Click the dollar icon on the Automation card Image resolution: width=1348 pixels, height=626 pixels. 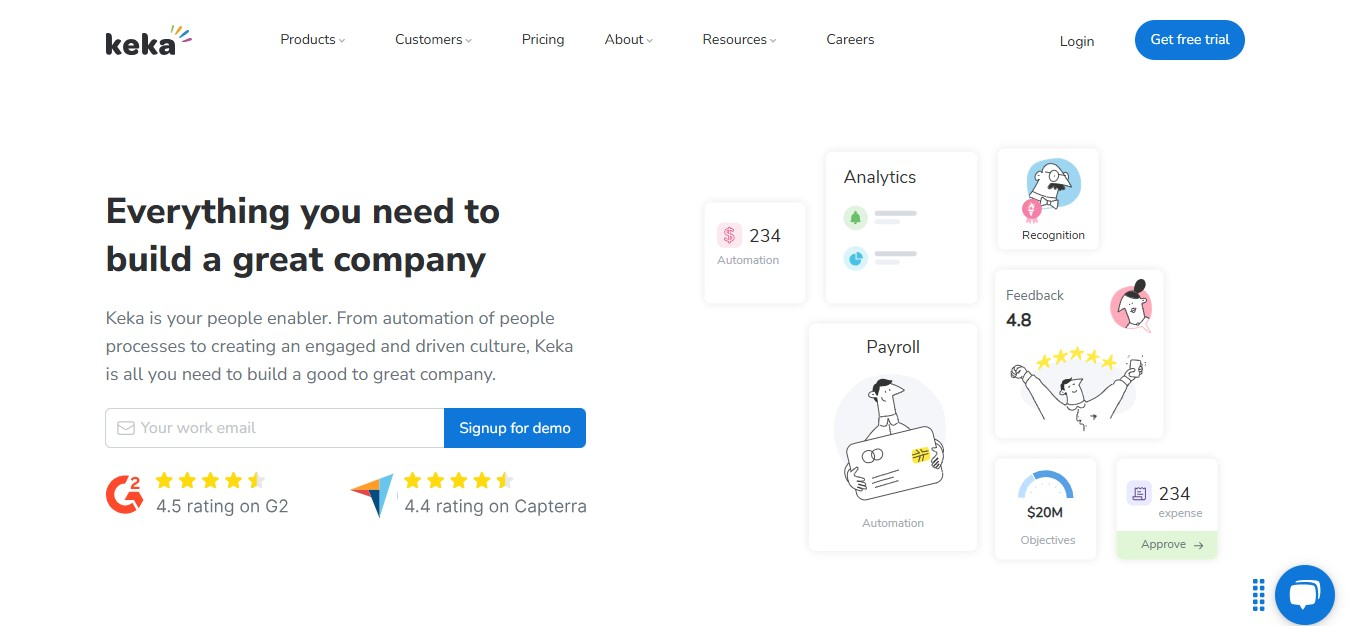729,235
